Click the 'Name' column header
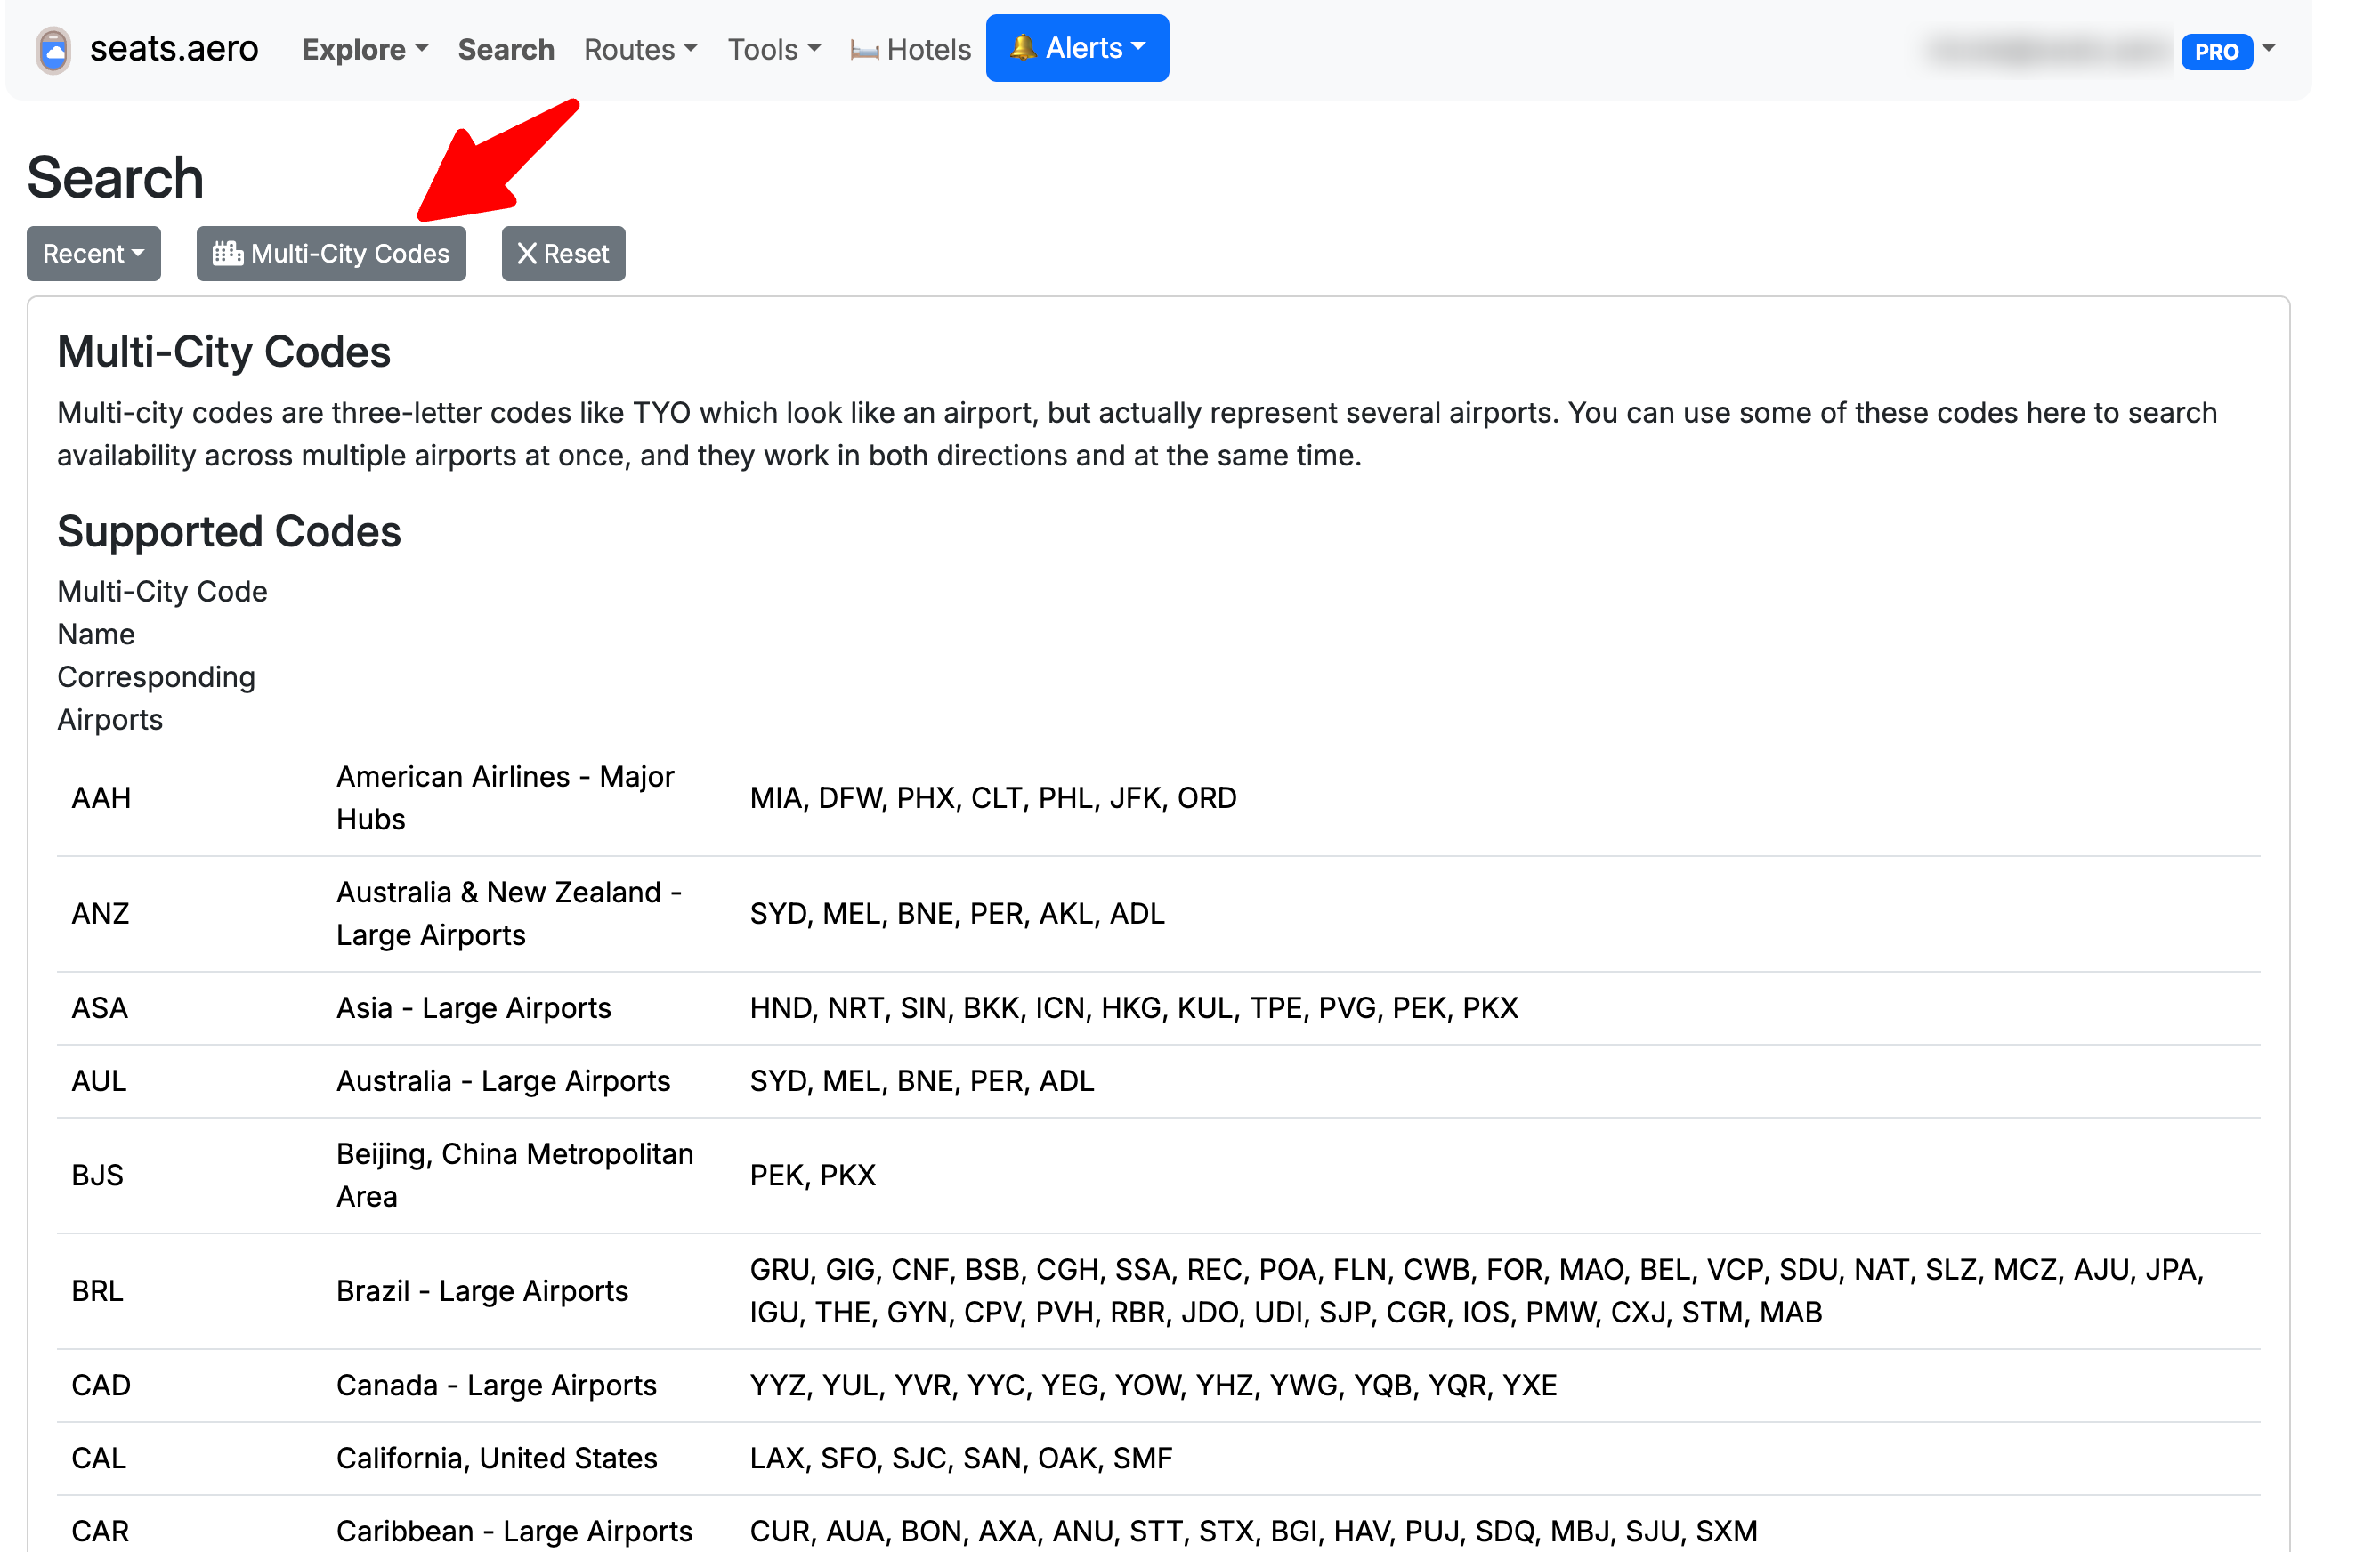The height and width of the screenshot is (1552, 2380). 96,635
